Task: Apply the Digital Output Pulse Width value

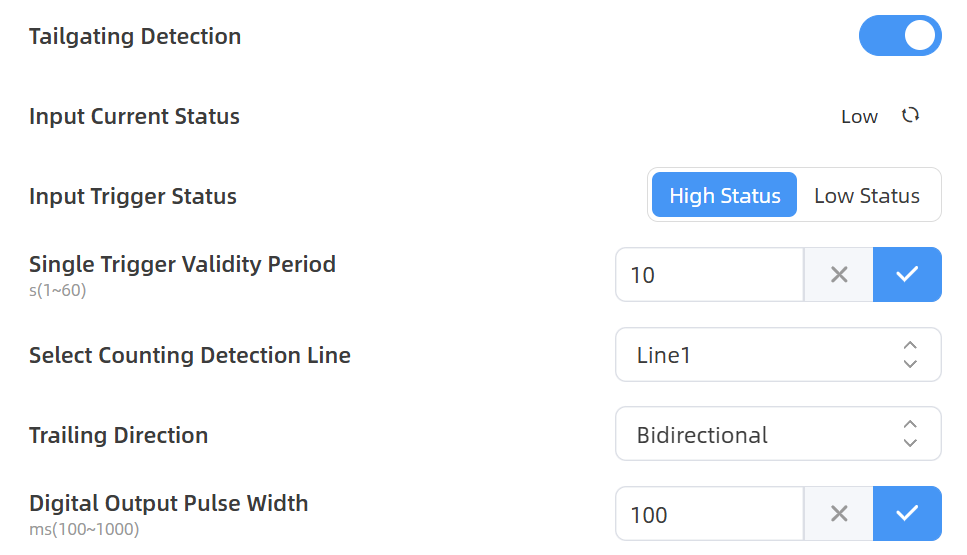Action: coord(907,514)
